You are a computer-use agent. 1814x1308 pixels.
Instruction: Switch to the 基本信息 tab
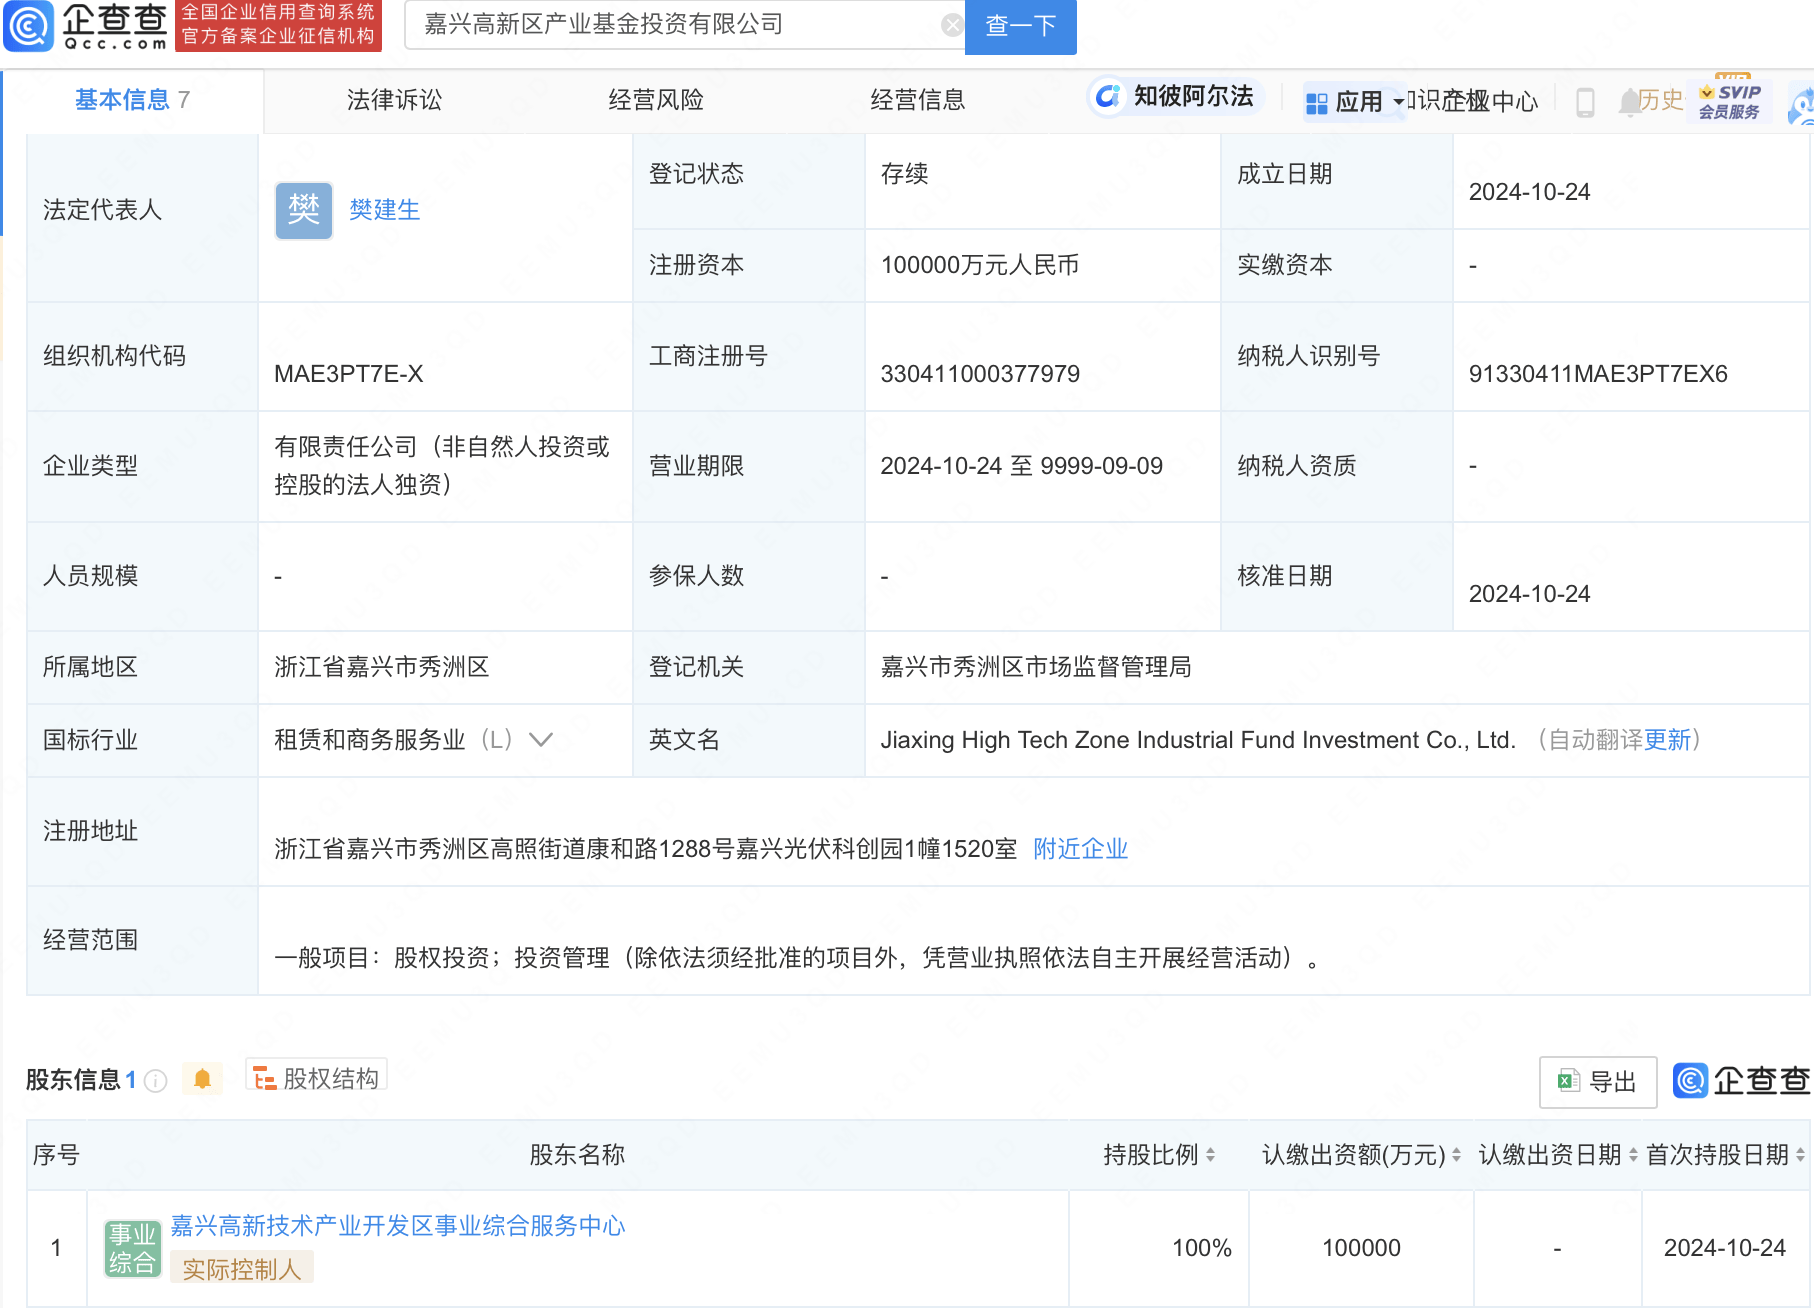pos(132,100)
